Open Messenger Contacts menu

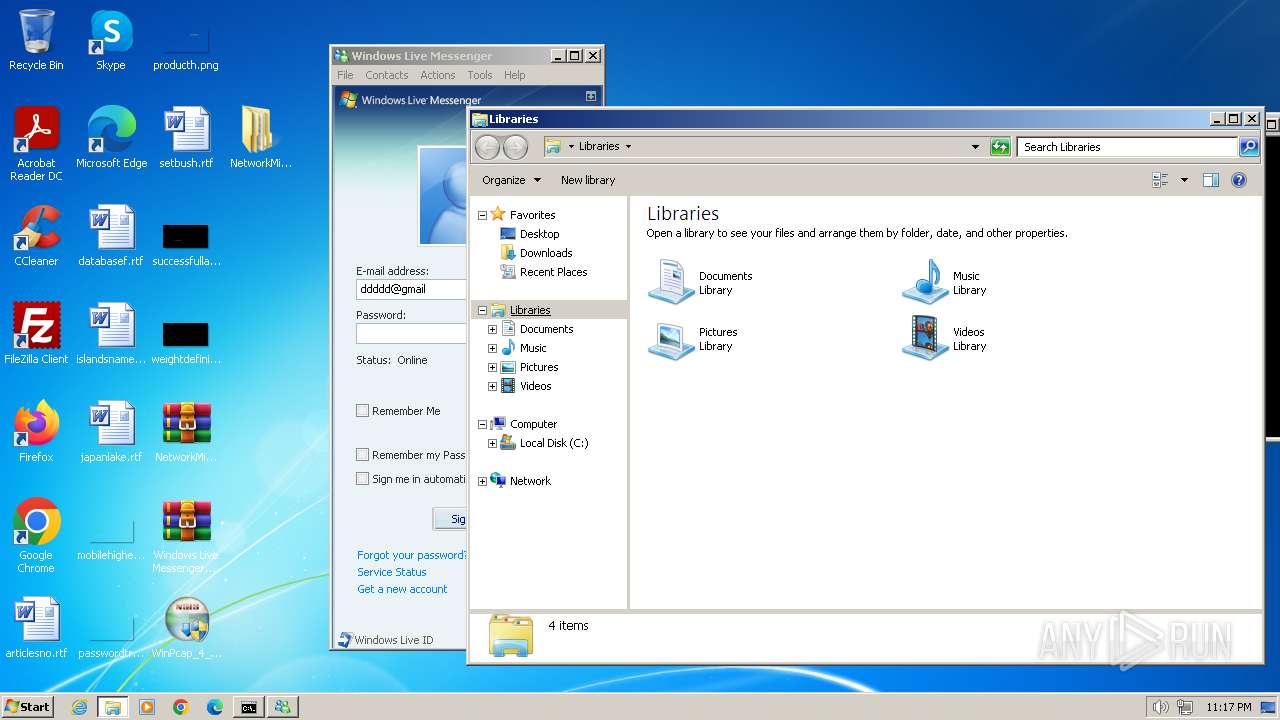pos(387,75)
